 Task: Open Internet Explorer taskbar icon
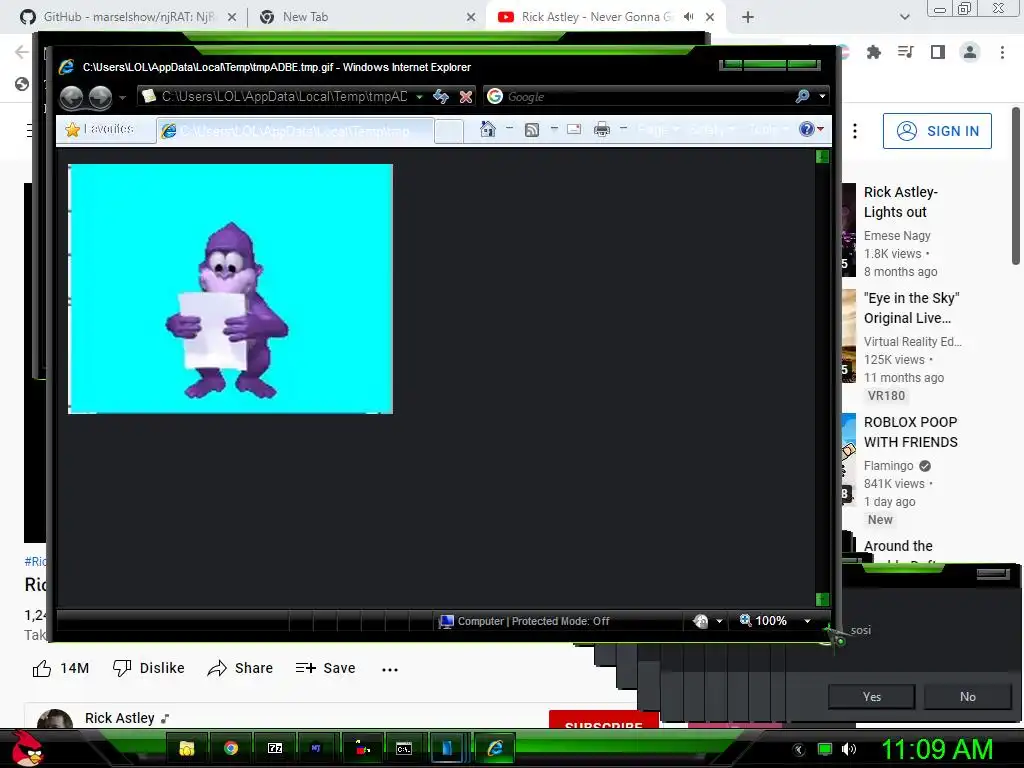(494, 748)
